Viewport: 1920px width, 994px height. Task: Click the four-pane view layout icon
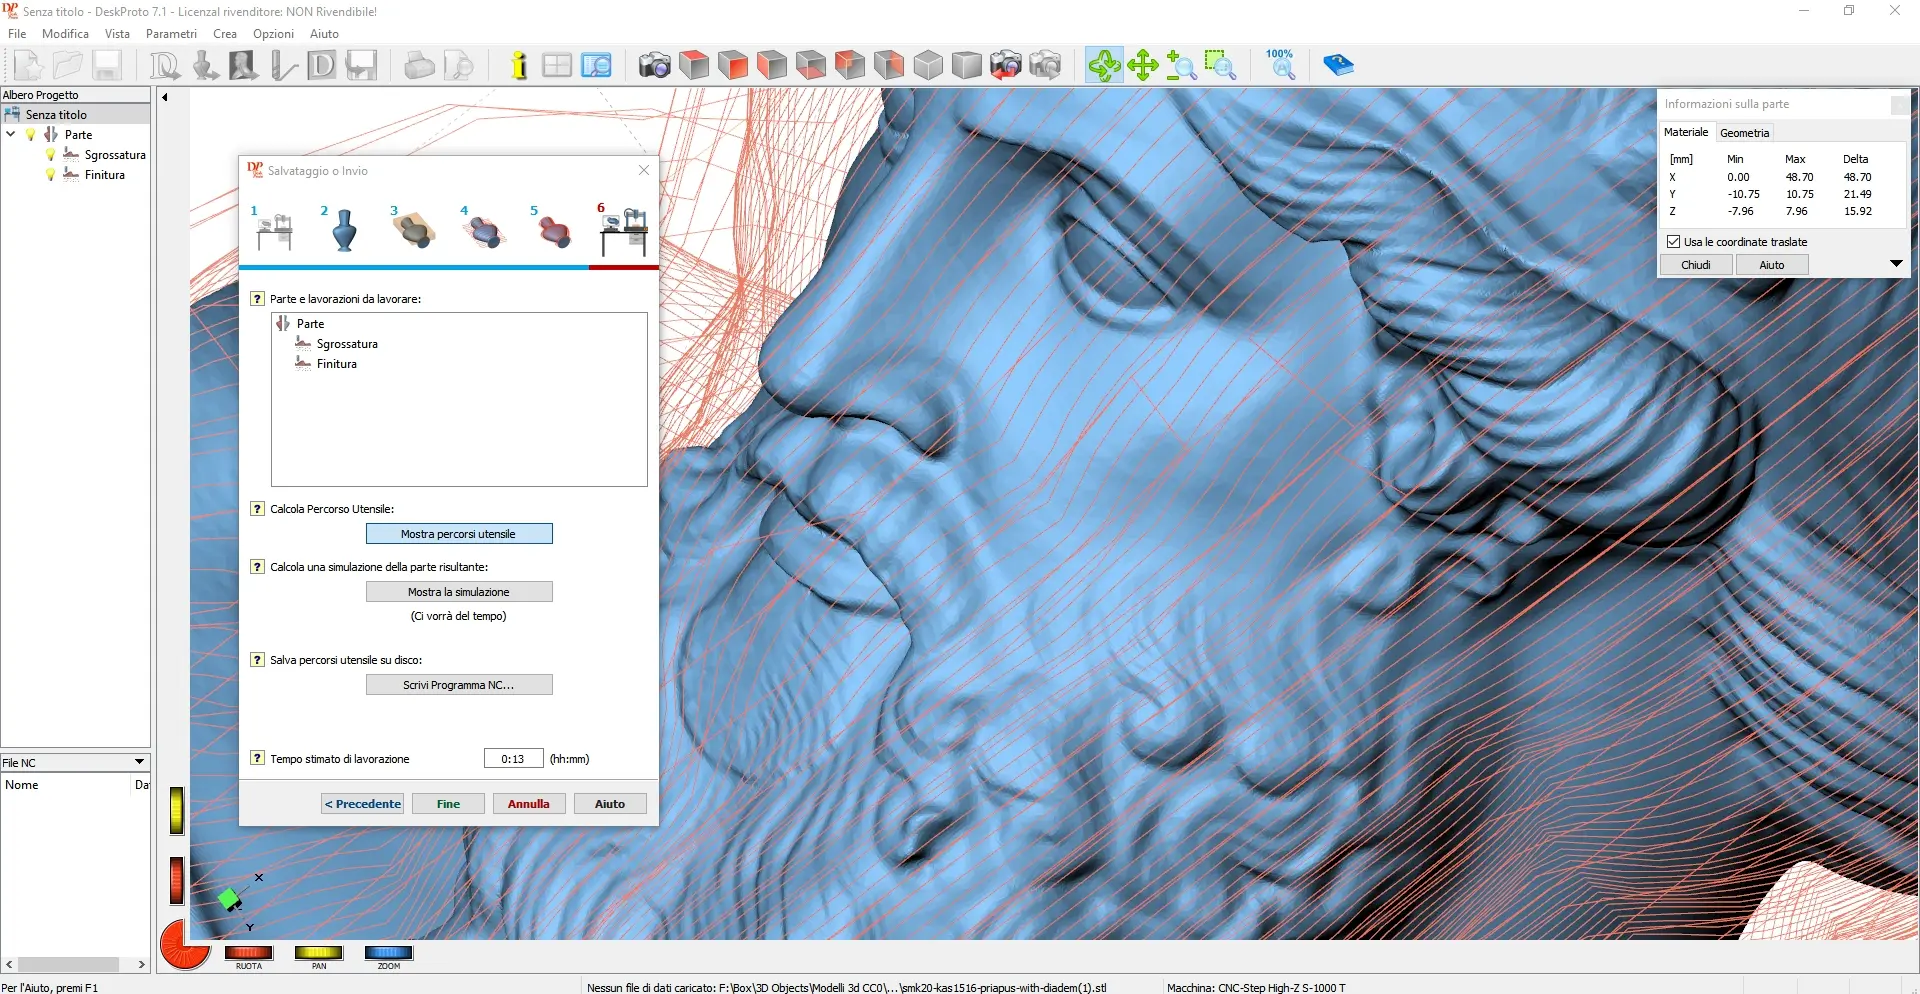557,66
